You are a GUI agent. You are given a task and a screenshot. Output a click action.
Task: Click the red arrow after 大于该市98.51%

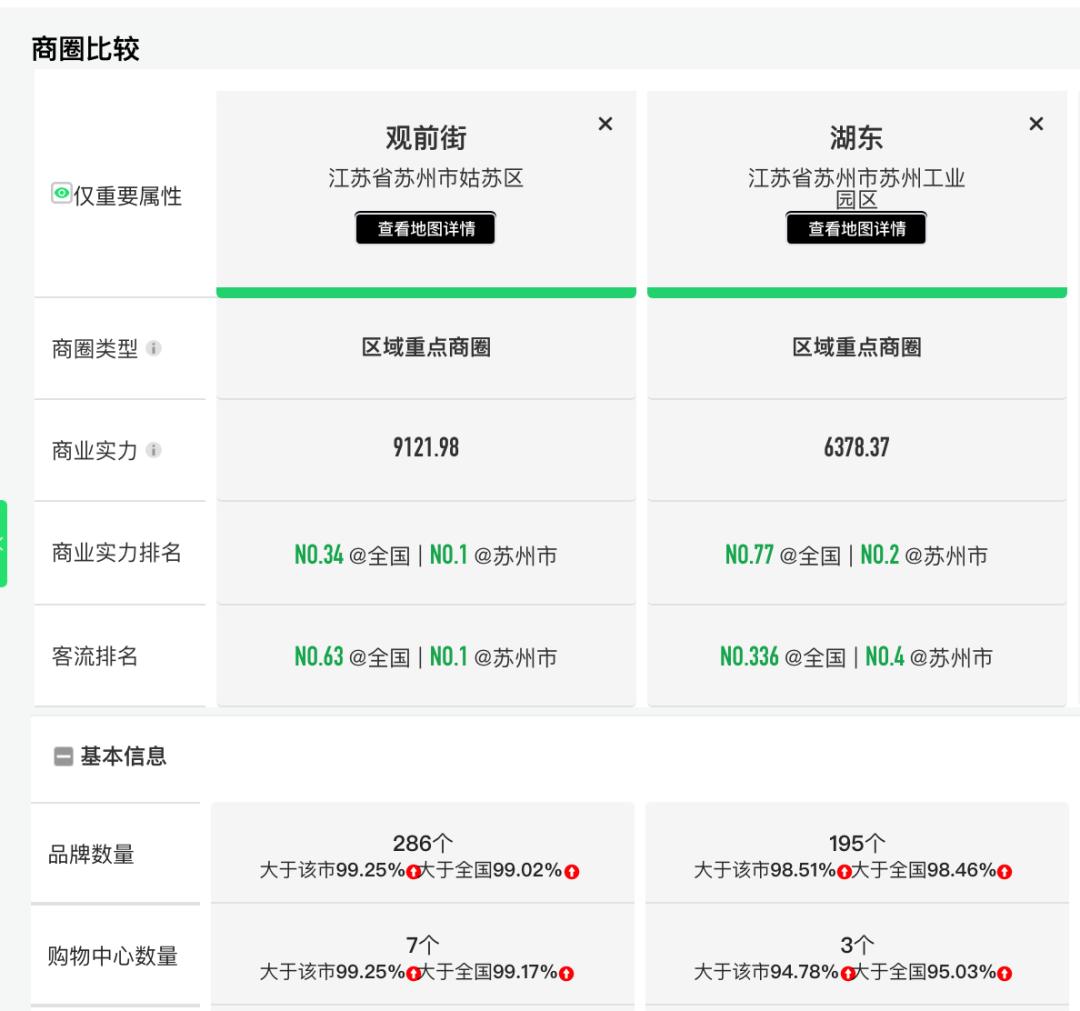(x=844, y=872)
